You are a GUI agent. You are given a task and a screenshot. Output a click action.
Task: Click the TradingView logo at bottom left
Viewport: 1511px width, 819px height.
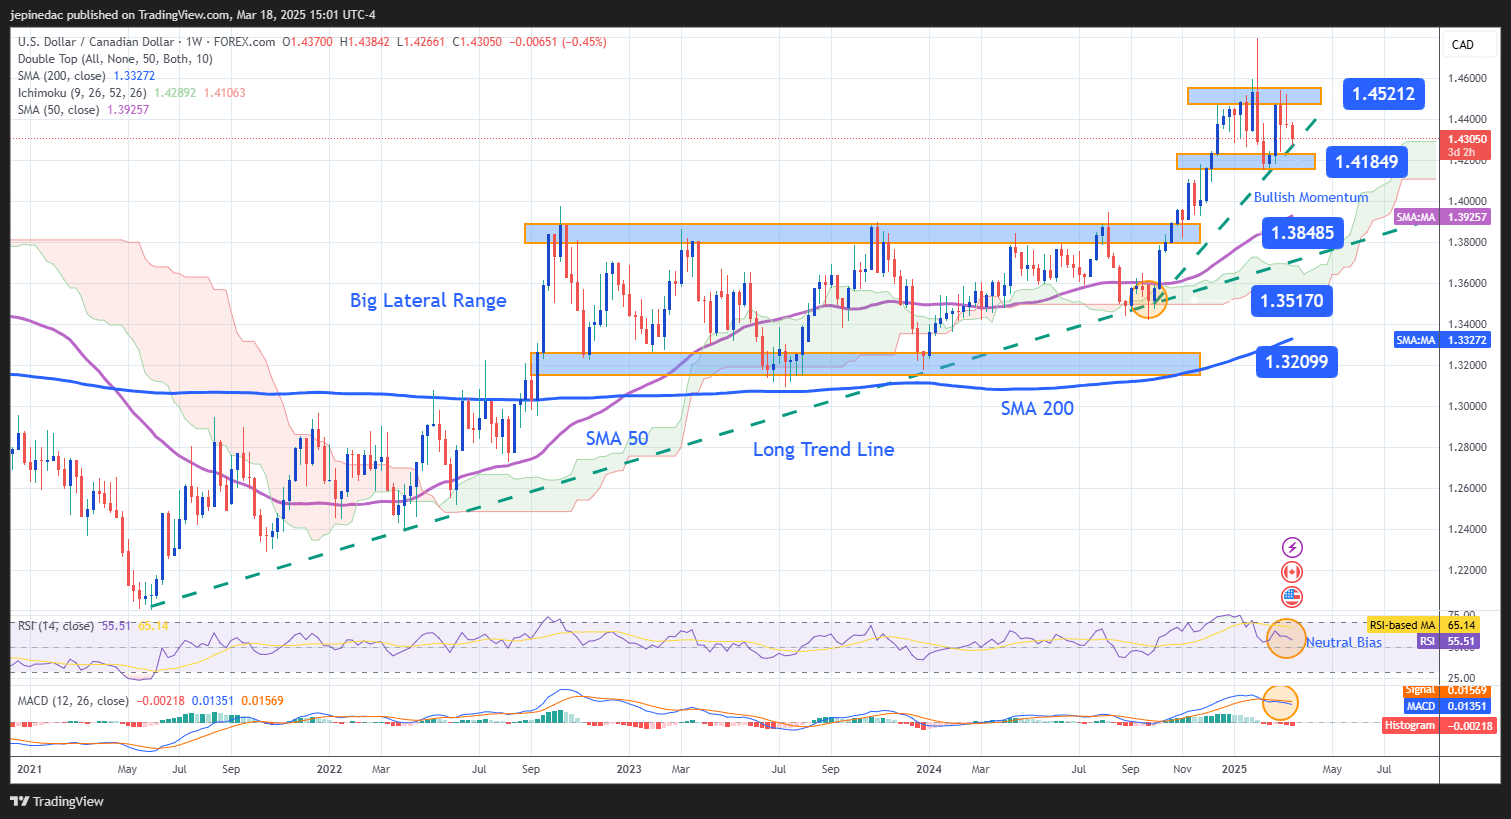click(x=57, y=801)
